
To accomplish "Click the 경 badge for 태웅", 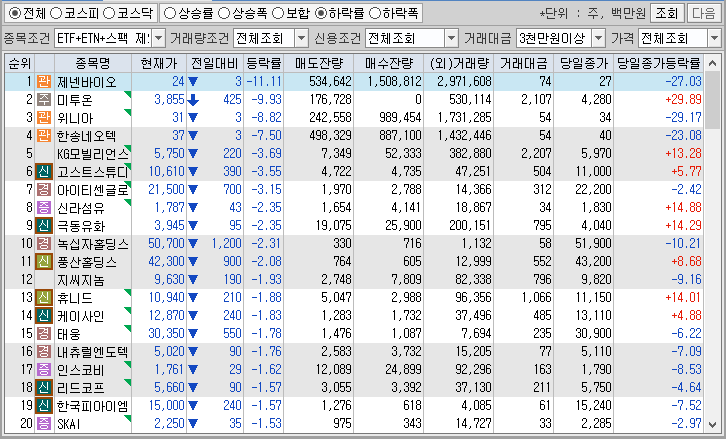I will 44,333.
